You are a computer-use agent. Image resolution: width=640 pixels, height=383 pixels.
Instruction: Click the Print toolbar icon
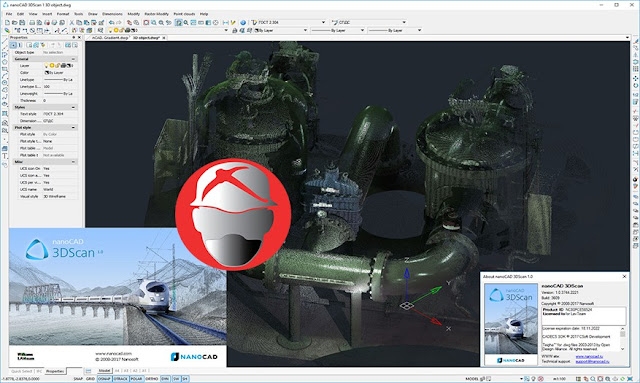pyautogui.click(x=32, y=22)
